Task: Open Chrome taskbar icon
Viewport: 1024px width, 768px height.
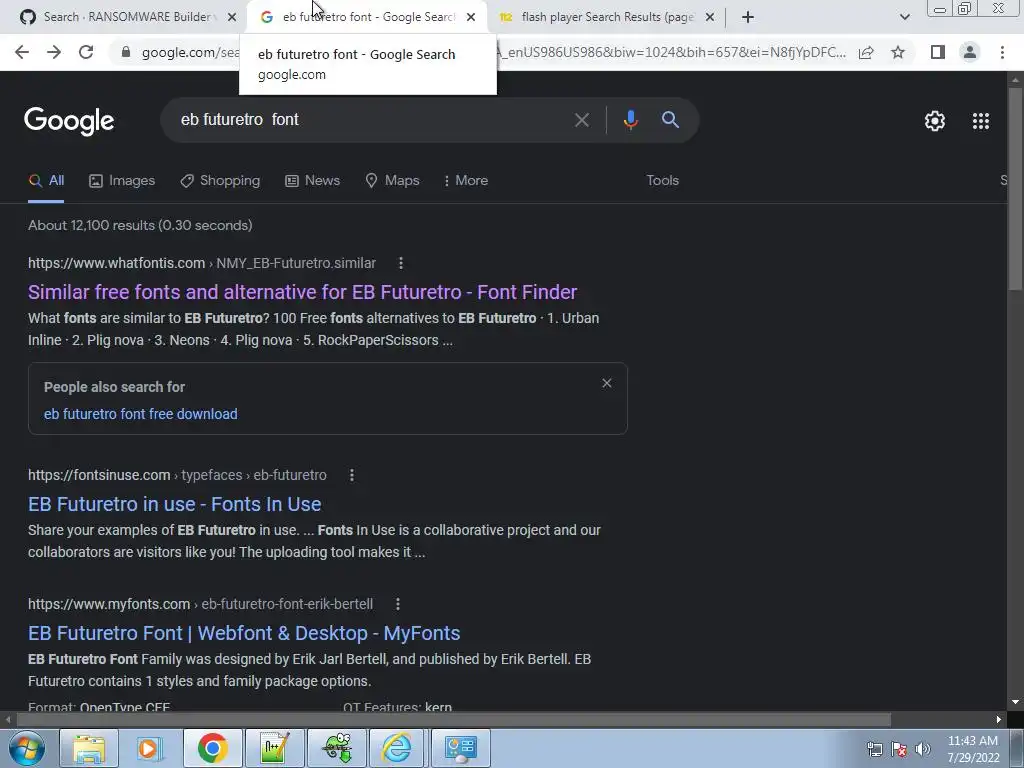Action: coord(212,748)
